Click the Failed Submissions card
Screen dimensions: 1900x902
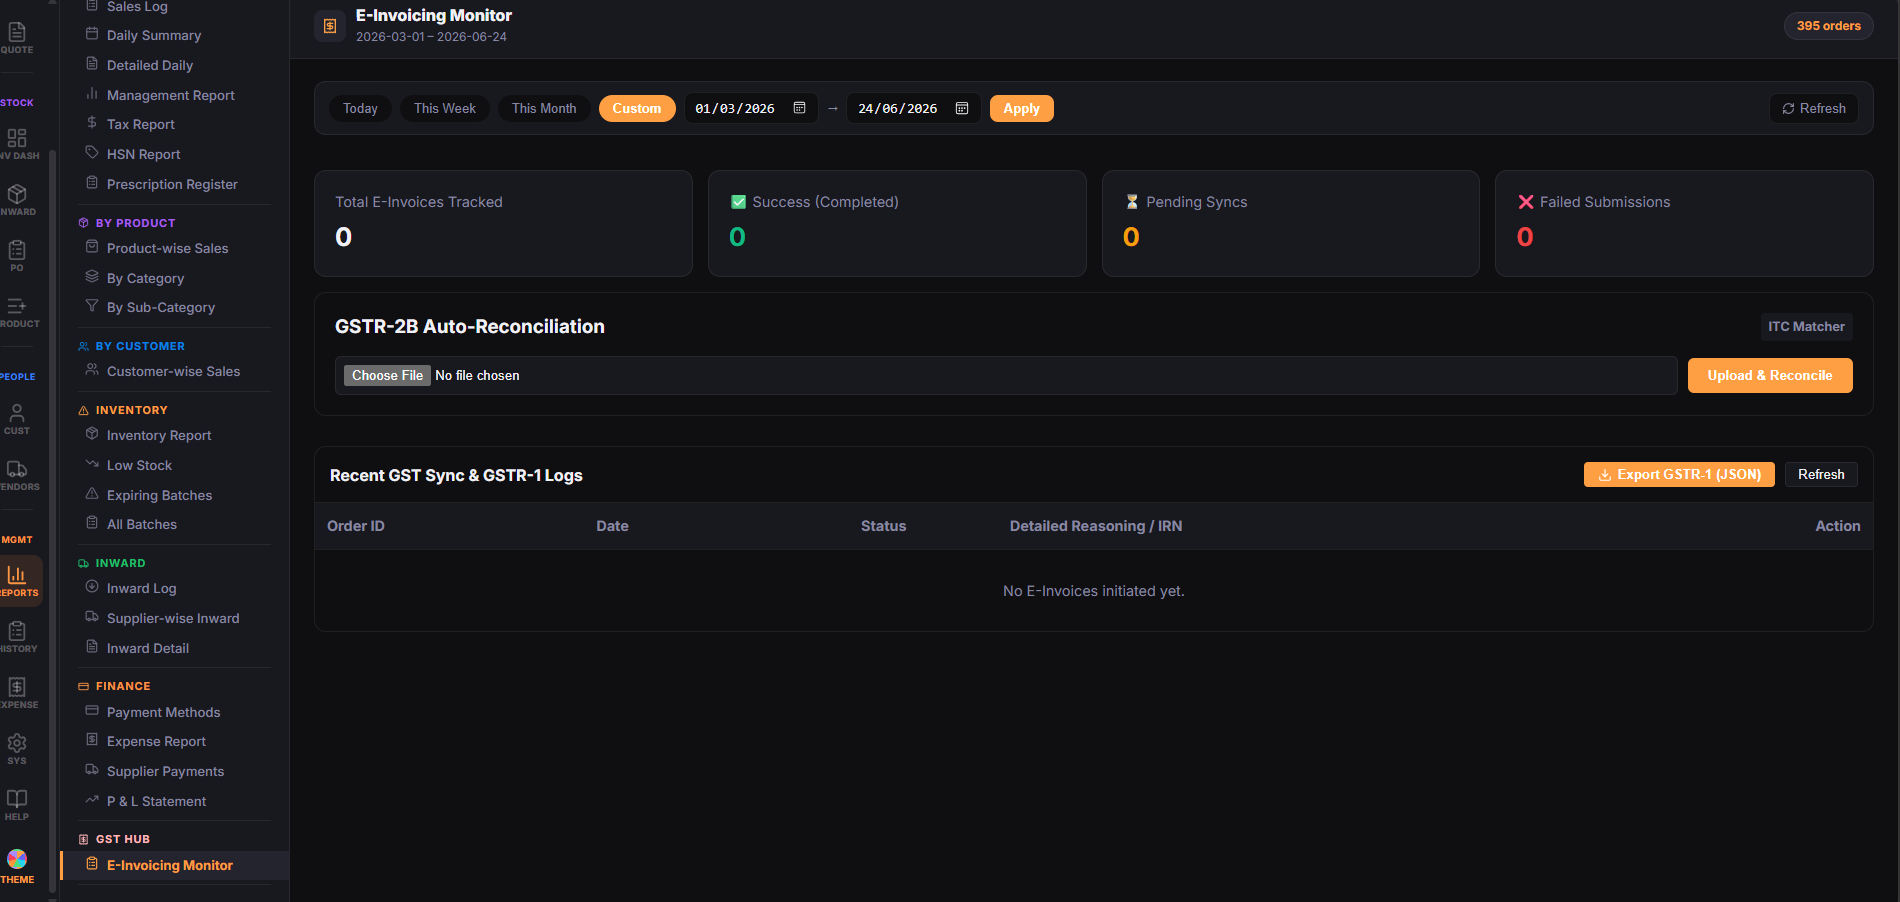click(x=1684, y=223)
